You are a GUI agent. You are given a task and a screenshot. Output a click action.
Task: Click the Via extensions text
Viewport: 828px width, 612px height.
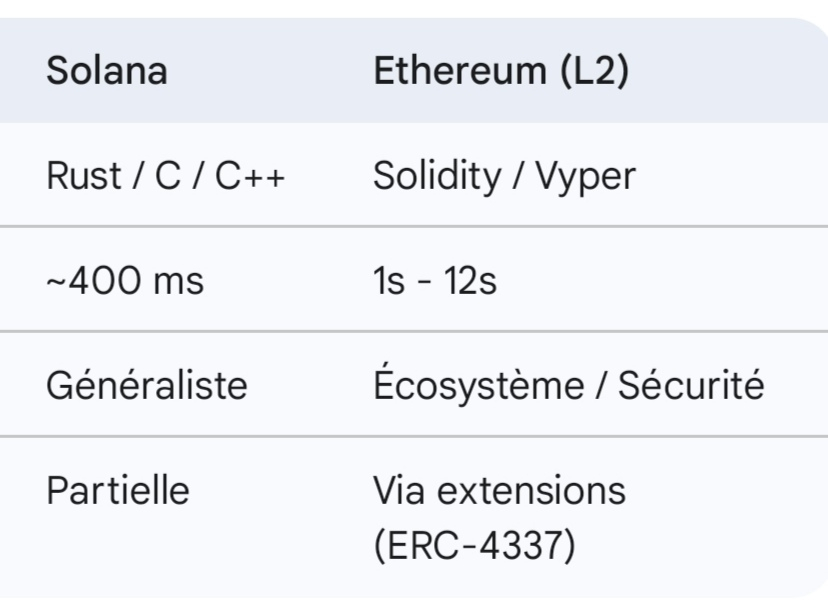(x=499, y=490)
